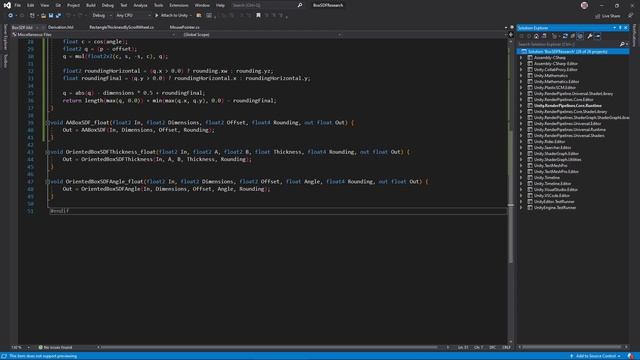Open the Git menu
This screenshot has height=360, width=640.
pyautogui.click(x=58, y=5)
